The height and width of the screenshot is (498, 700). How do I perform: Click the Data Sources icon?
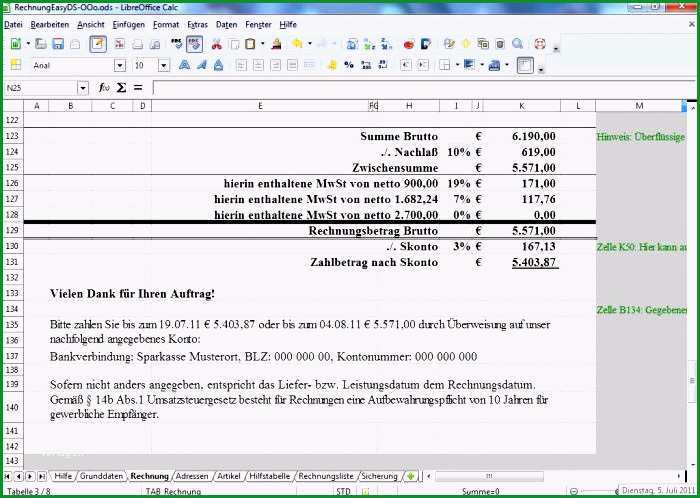click(x=500, y=44)
